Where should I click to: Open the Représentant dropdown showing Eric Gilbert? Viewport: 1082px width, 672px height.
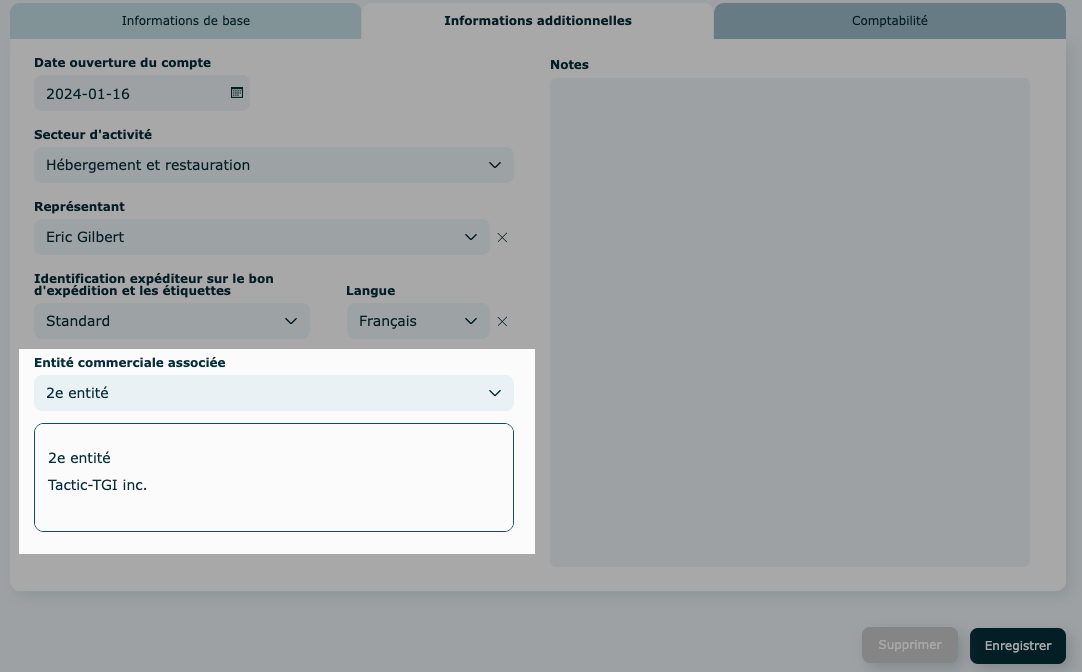pos(250,238)
